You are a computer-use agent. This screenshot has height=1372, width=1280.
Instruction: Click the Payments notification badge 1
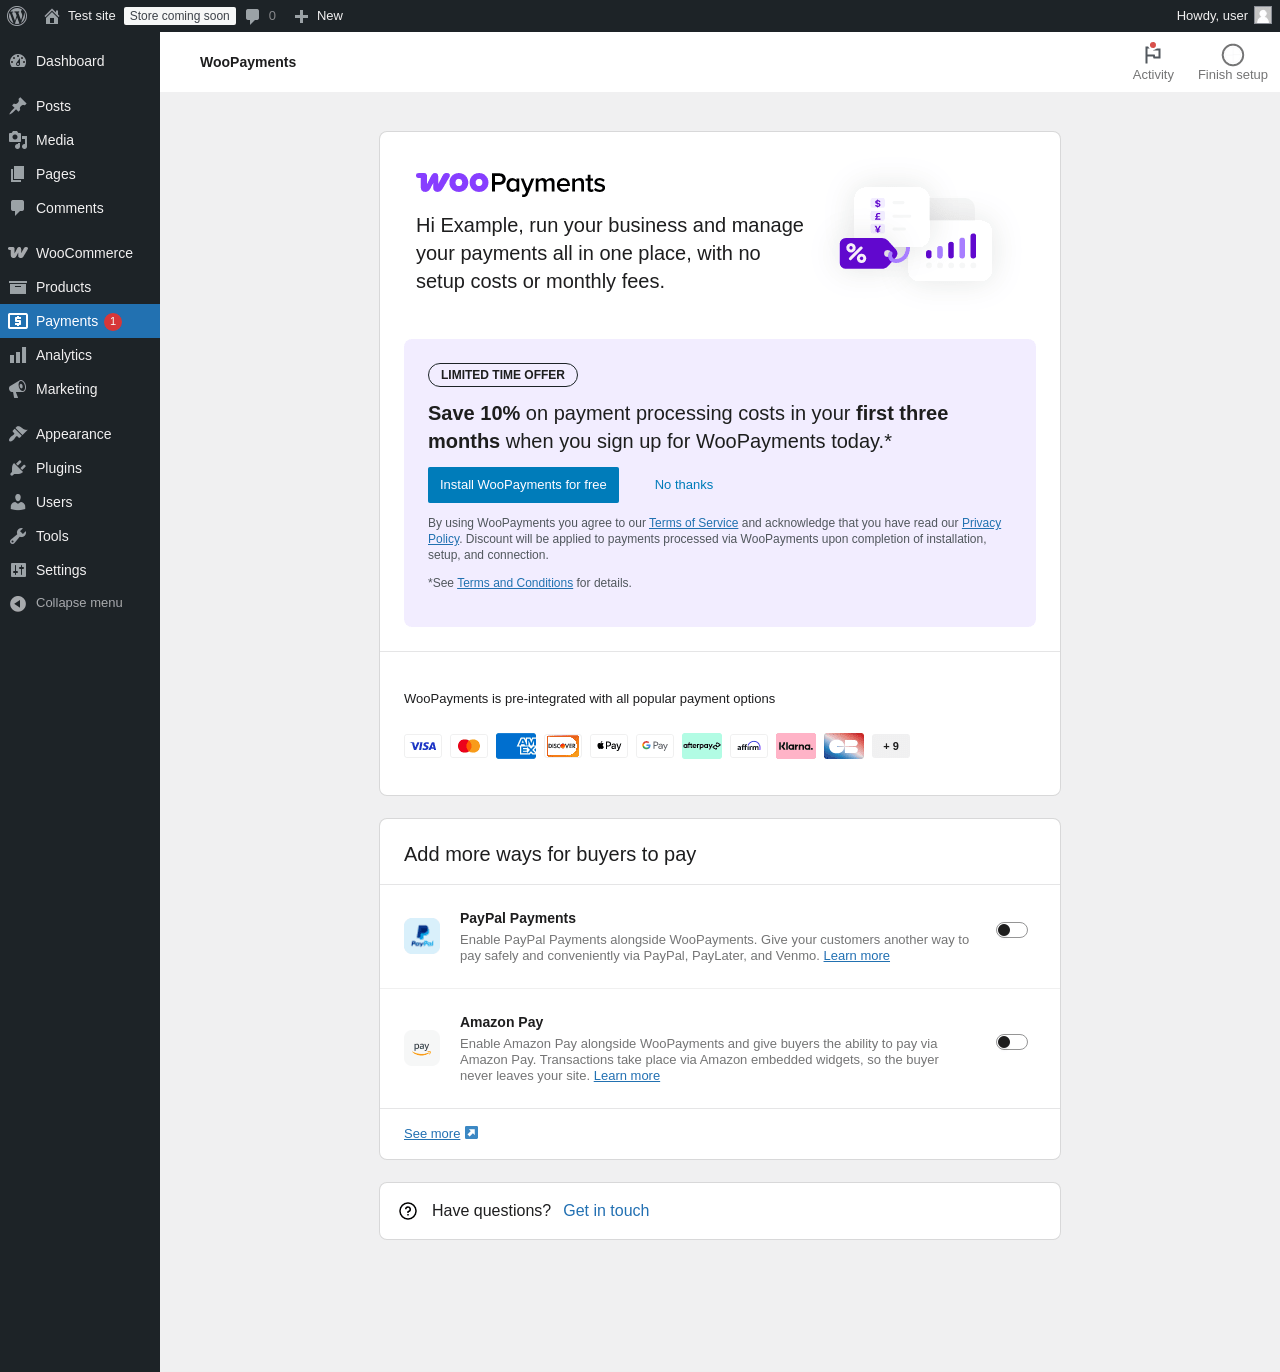click(x=113, y=321)
